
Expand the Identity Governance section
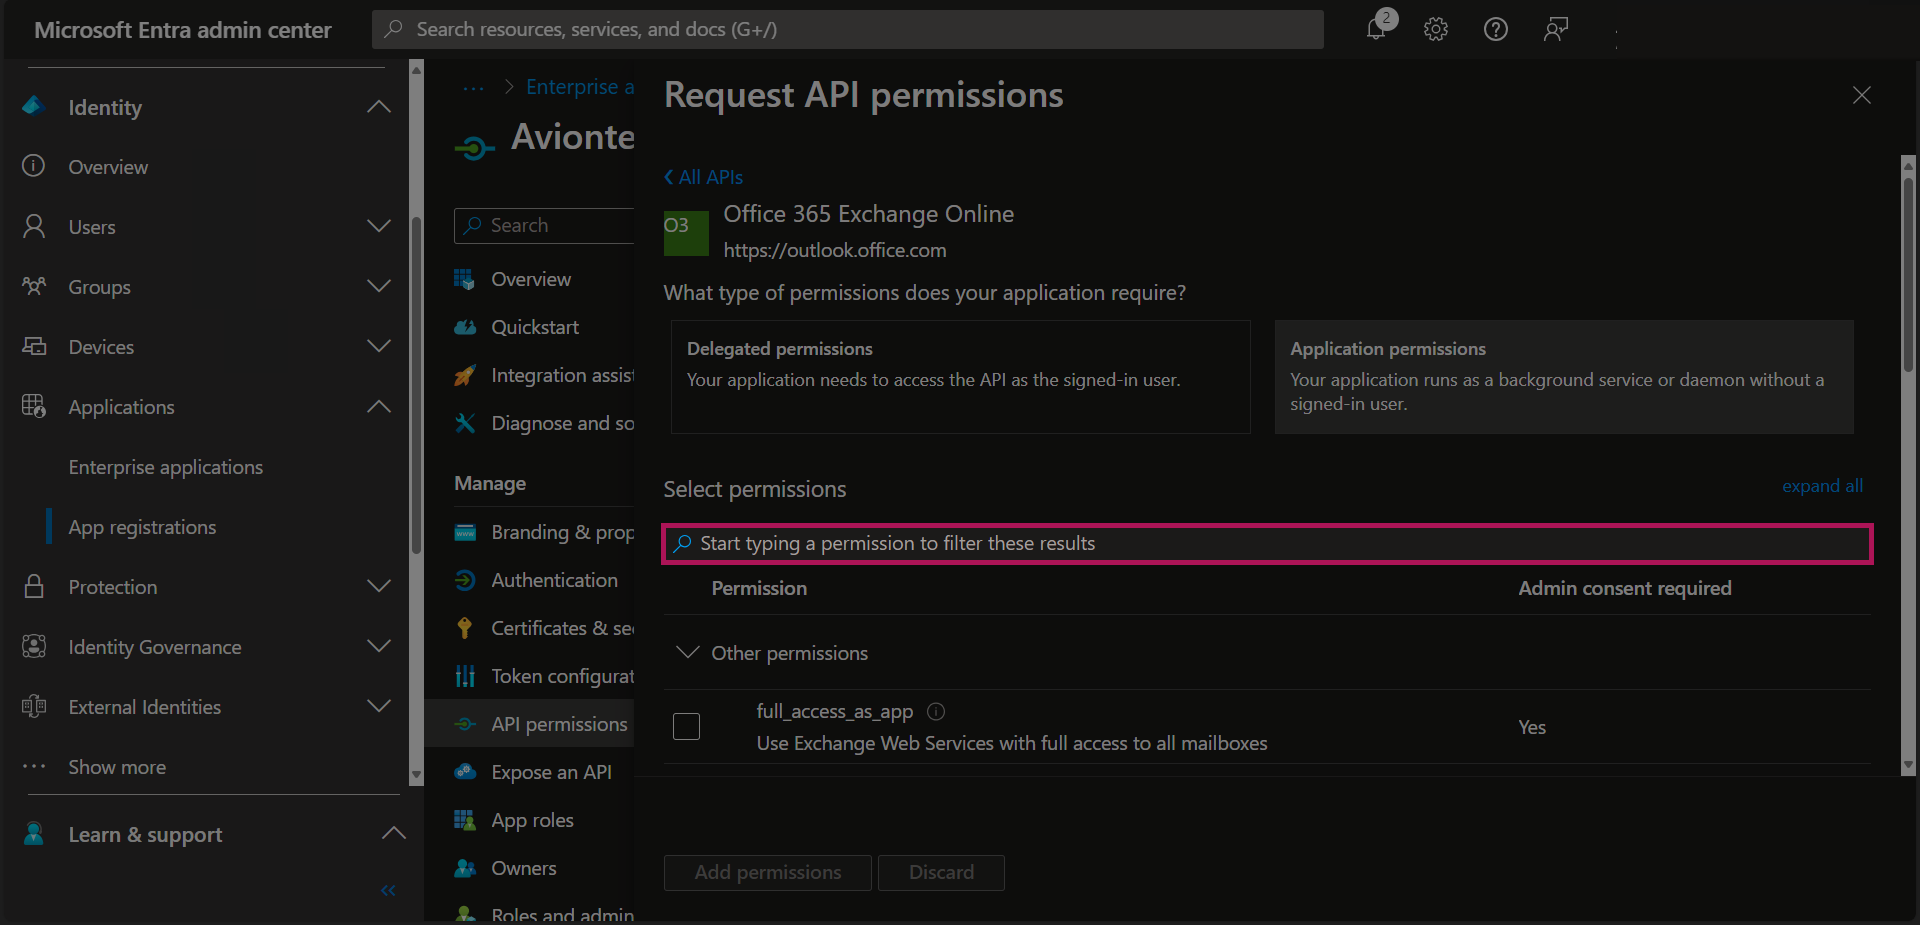[379, 647]
